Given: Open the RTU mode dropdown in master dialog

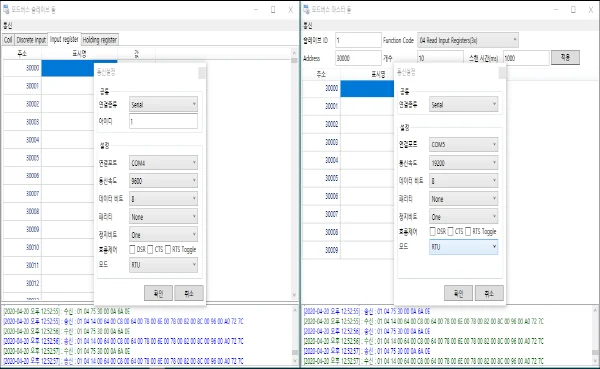Looking at the screenshot, I should 463,247.
